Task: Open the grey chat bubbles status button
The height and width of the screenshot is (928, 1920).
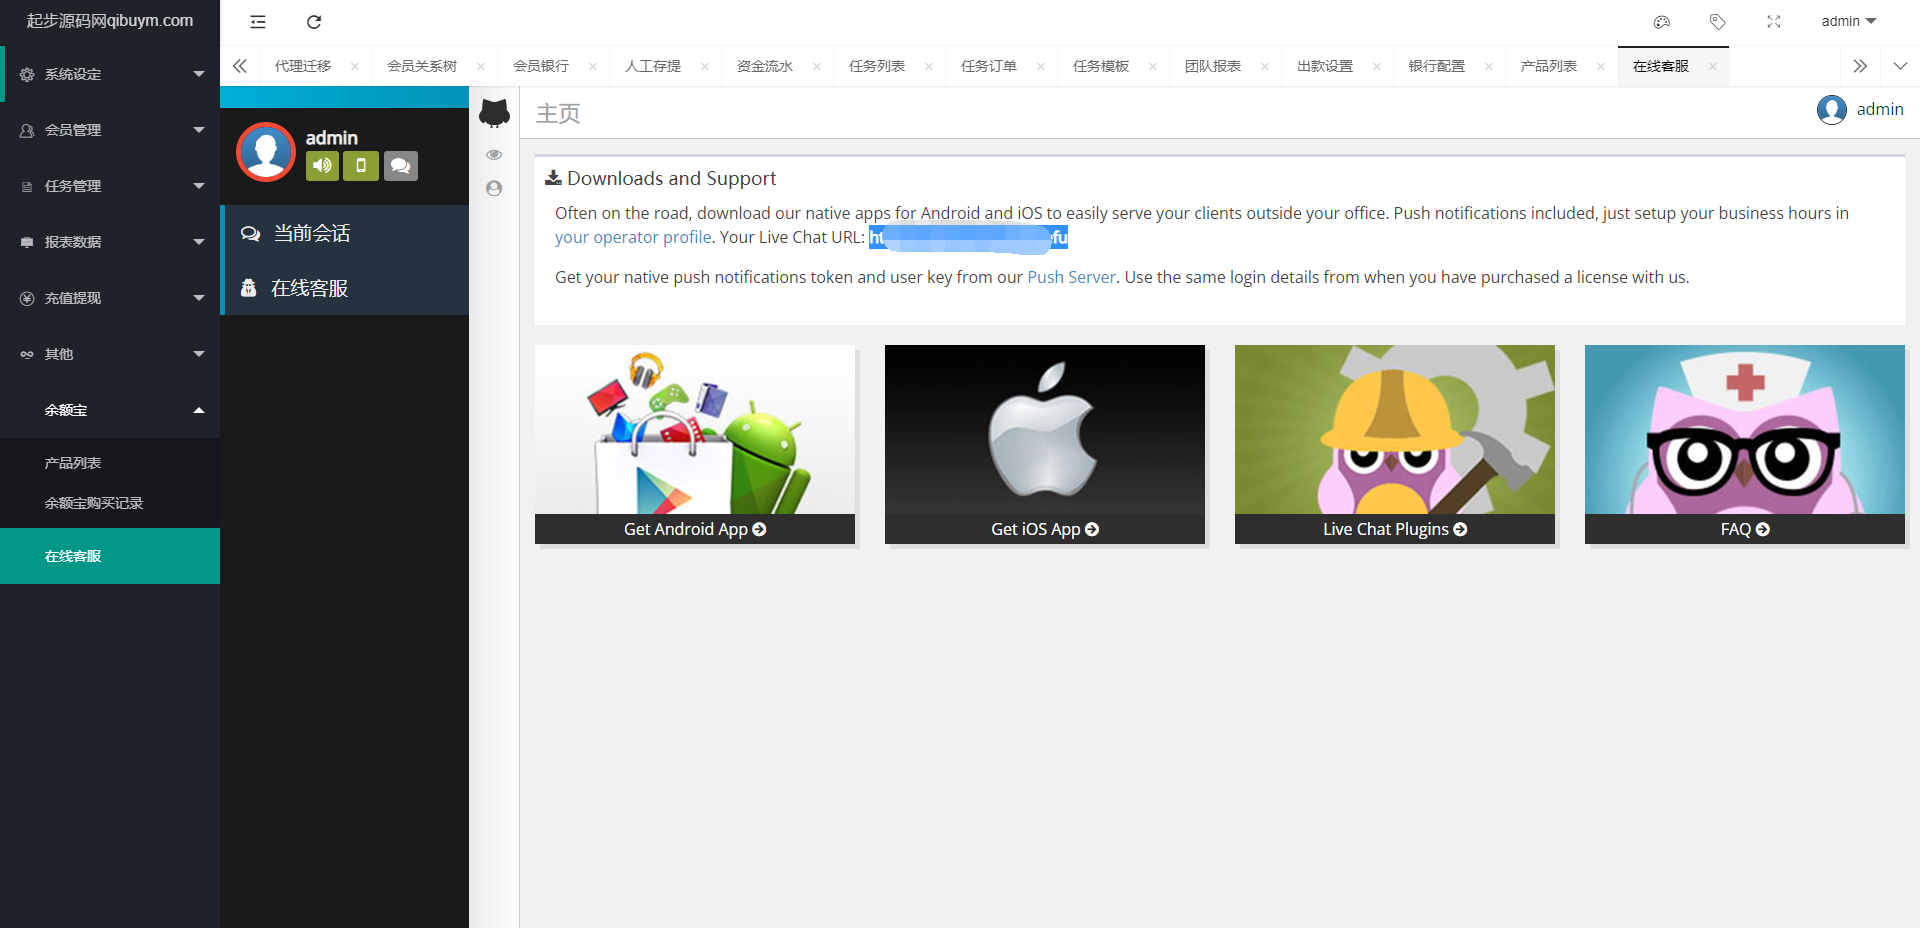Action: [400, 166]
